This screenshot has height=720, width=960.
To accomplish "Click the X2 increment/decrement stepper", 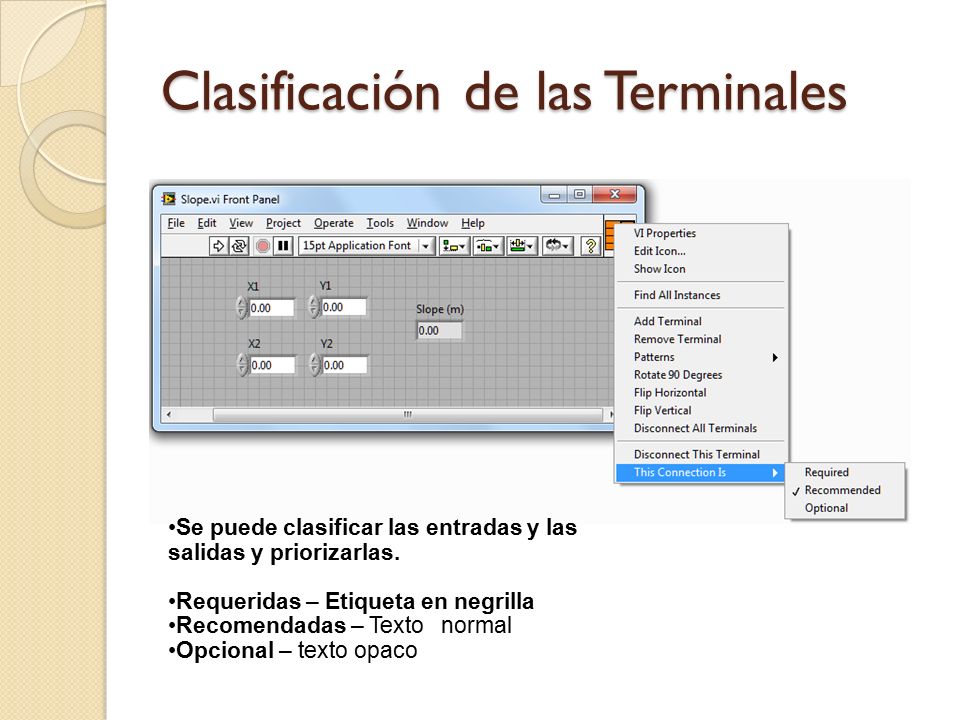I will 242,365.
